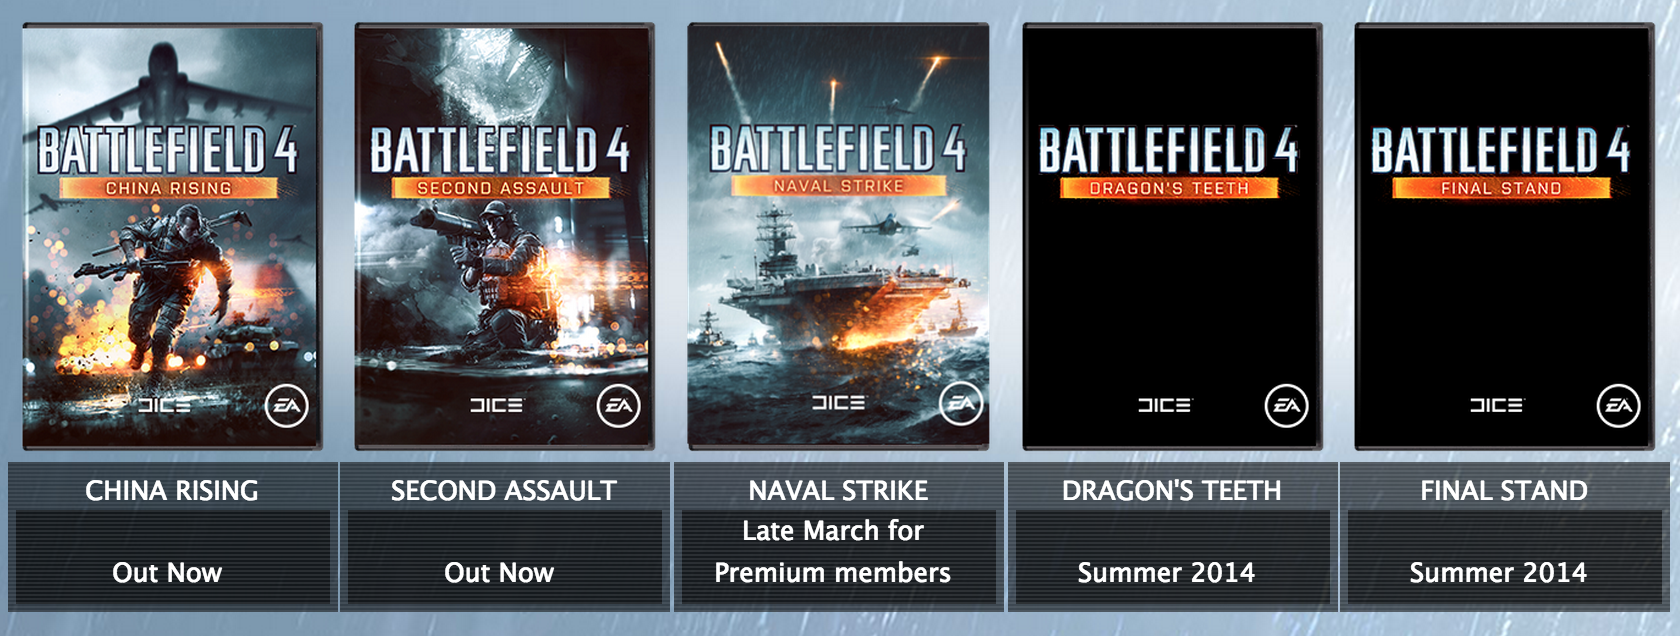
Task: Click "Summer 2014" under Final Stand
Action: tap(1498, 572)
